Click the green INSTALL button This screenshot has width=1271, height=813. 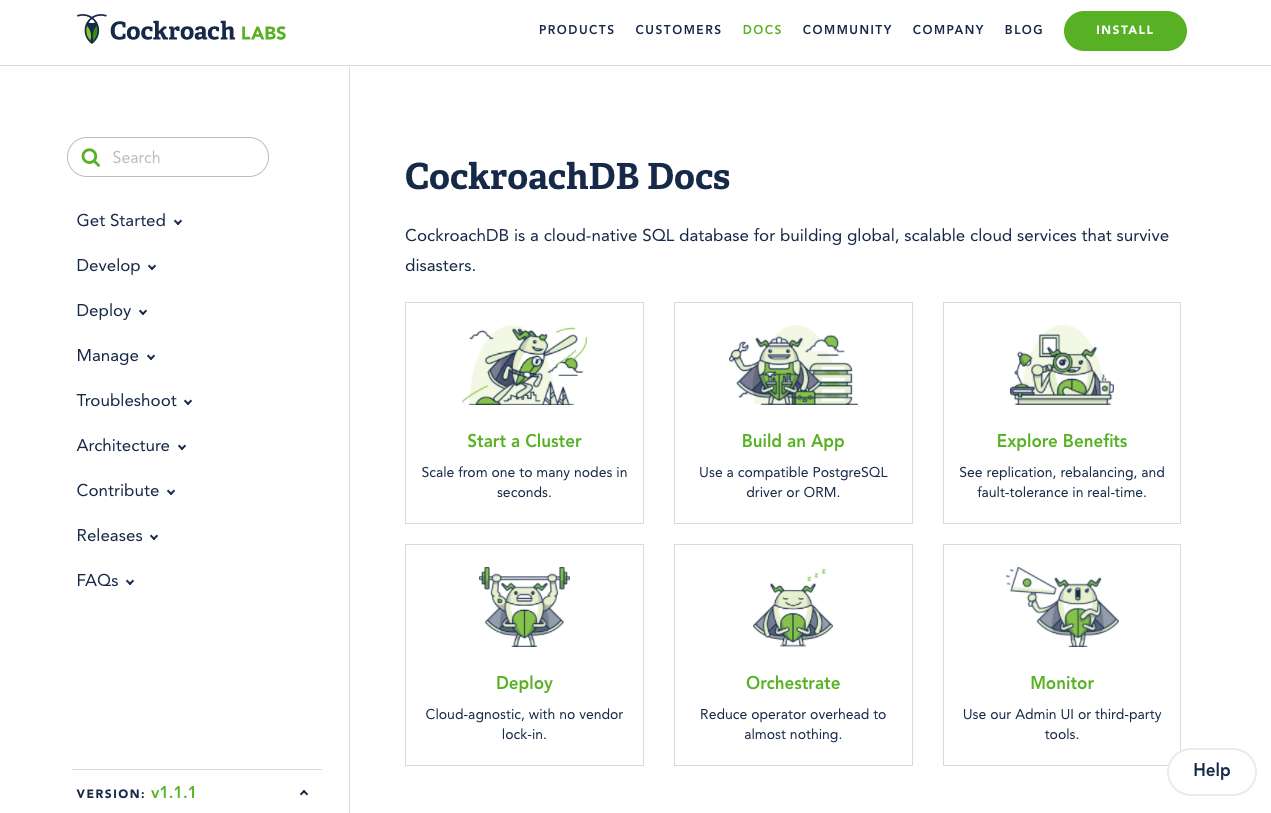[x=1125, y=30]
